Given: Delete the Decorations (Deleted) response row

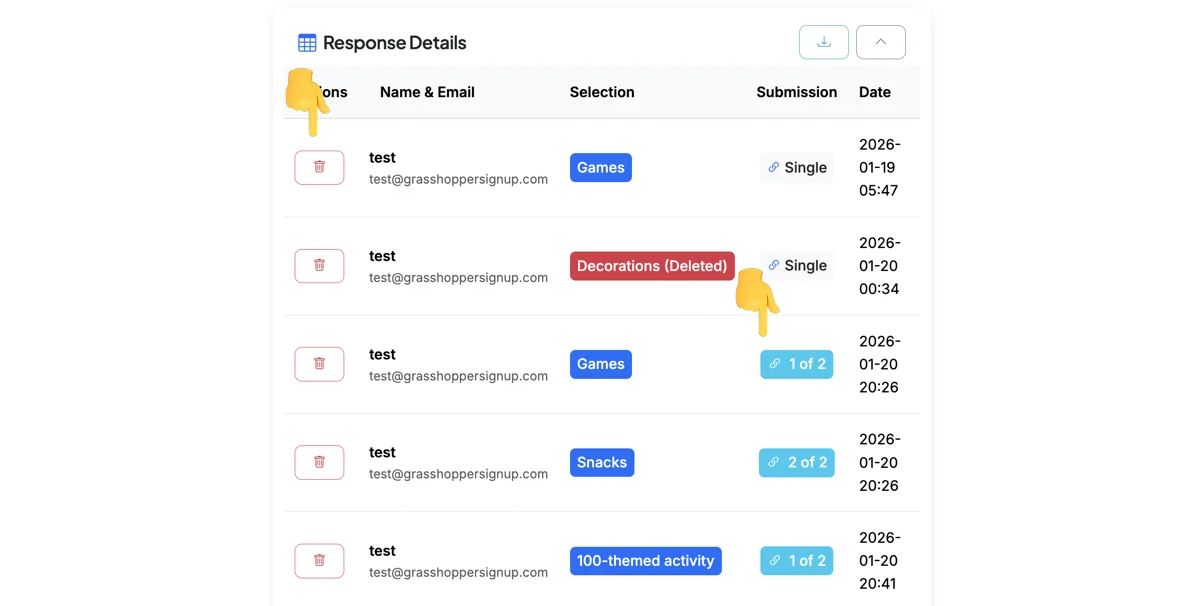Looking at the screenshot, I should (319, 266).
